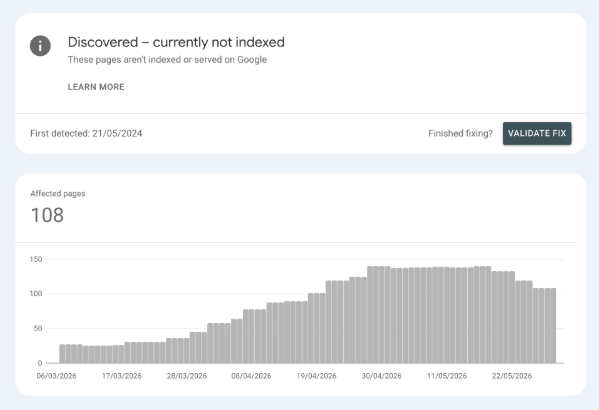Viewport: 599px width, 410px height.
Task: Click the 0 y-axis label
Action: coord(40,363)
